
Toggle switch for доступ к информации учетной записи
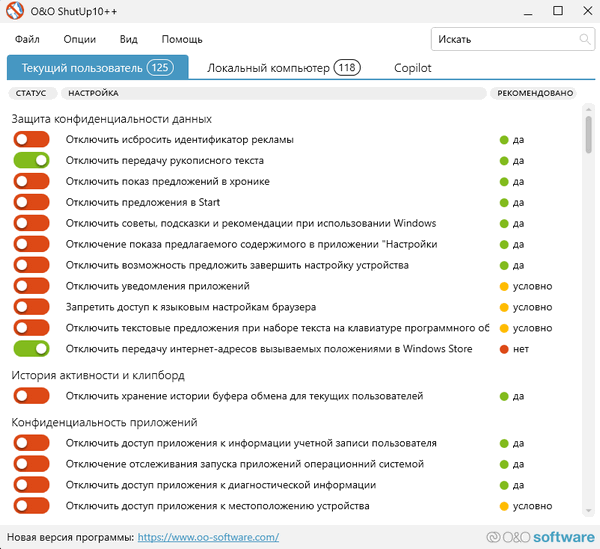tap(31, 443)
